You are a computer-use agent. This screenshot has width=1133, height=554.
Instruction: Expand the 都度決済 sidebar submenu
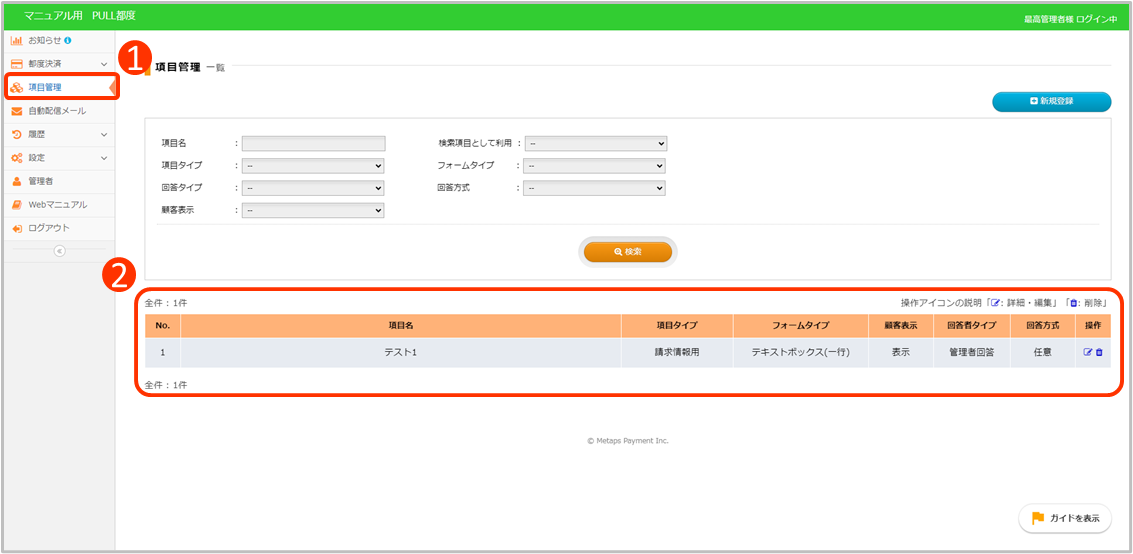pos(104,64)
